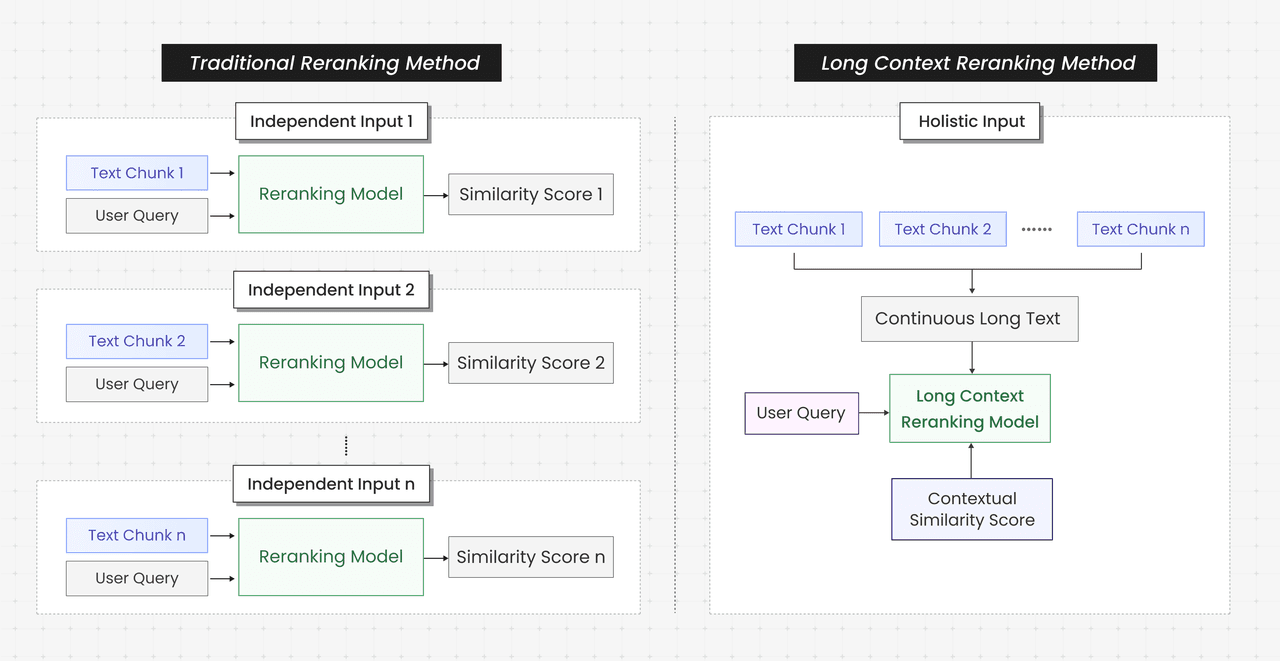Select the Independent Input 2 label
This screenshot has width=1280, height=661.
[331, 290]
